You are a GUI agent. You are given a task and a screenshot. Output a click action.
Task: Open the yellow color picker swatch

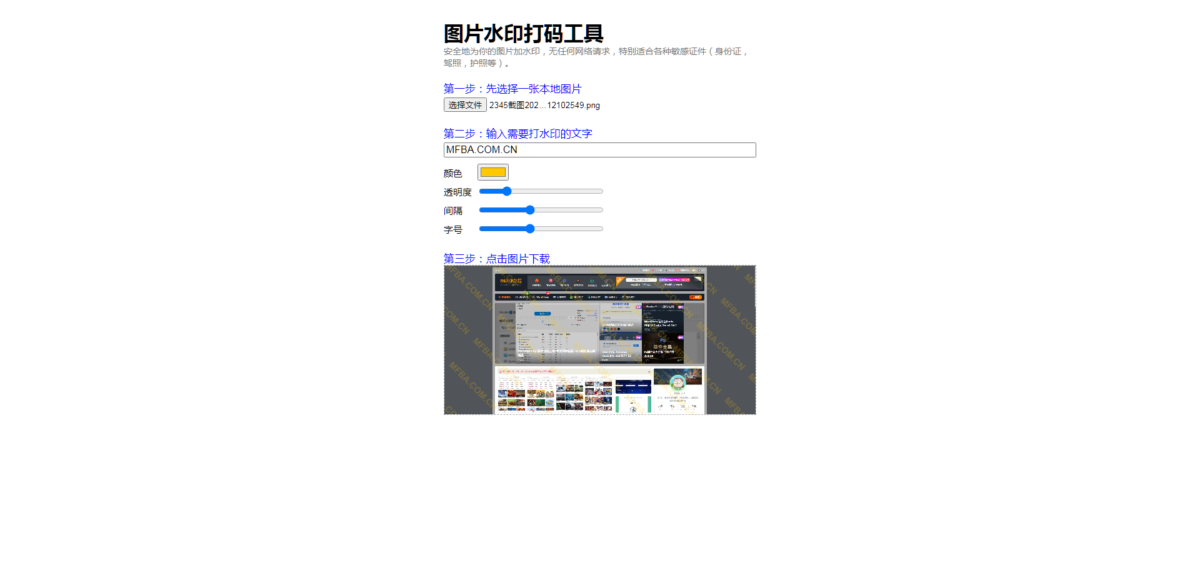[x=493, y=172]
